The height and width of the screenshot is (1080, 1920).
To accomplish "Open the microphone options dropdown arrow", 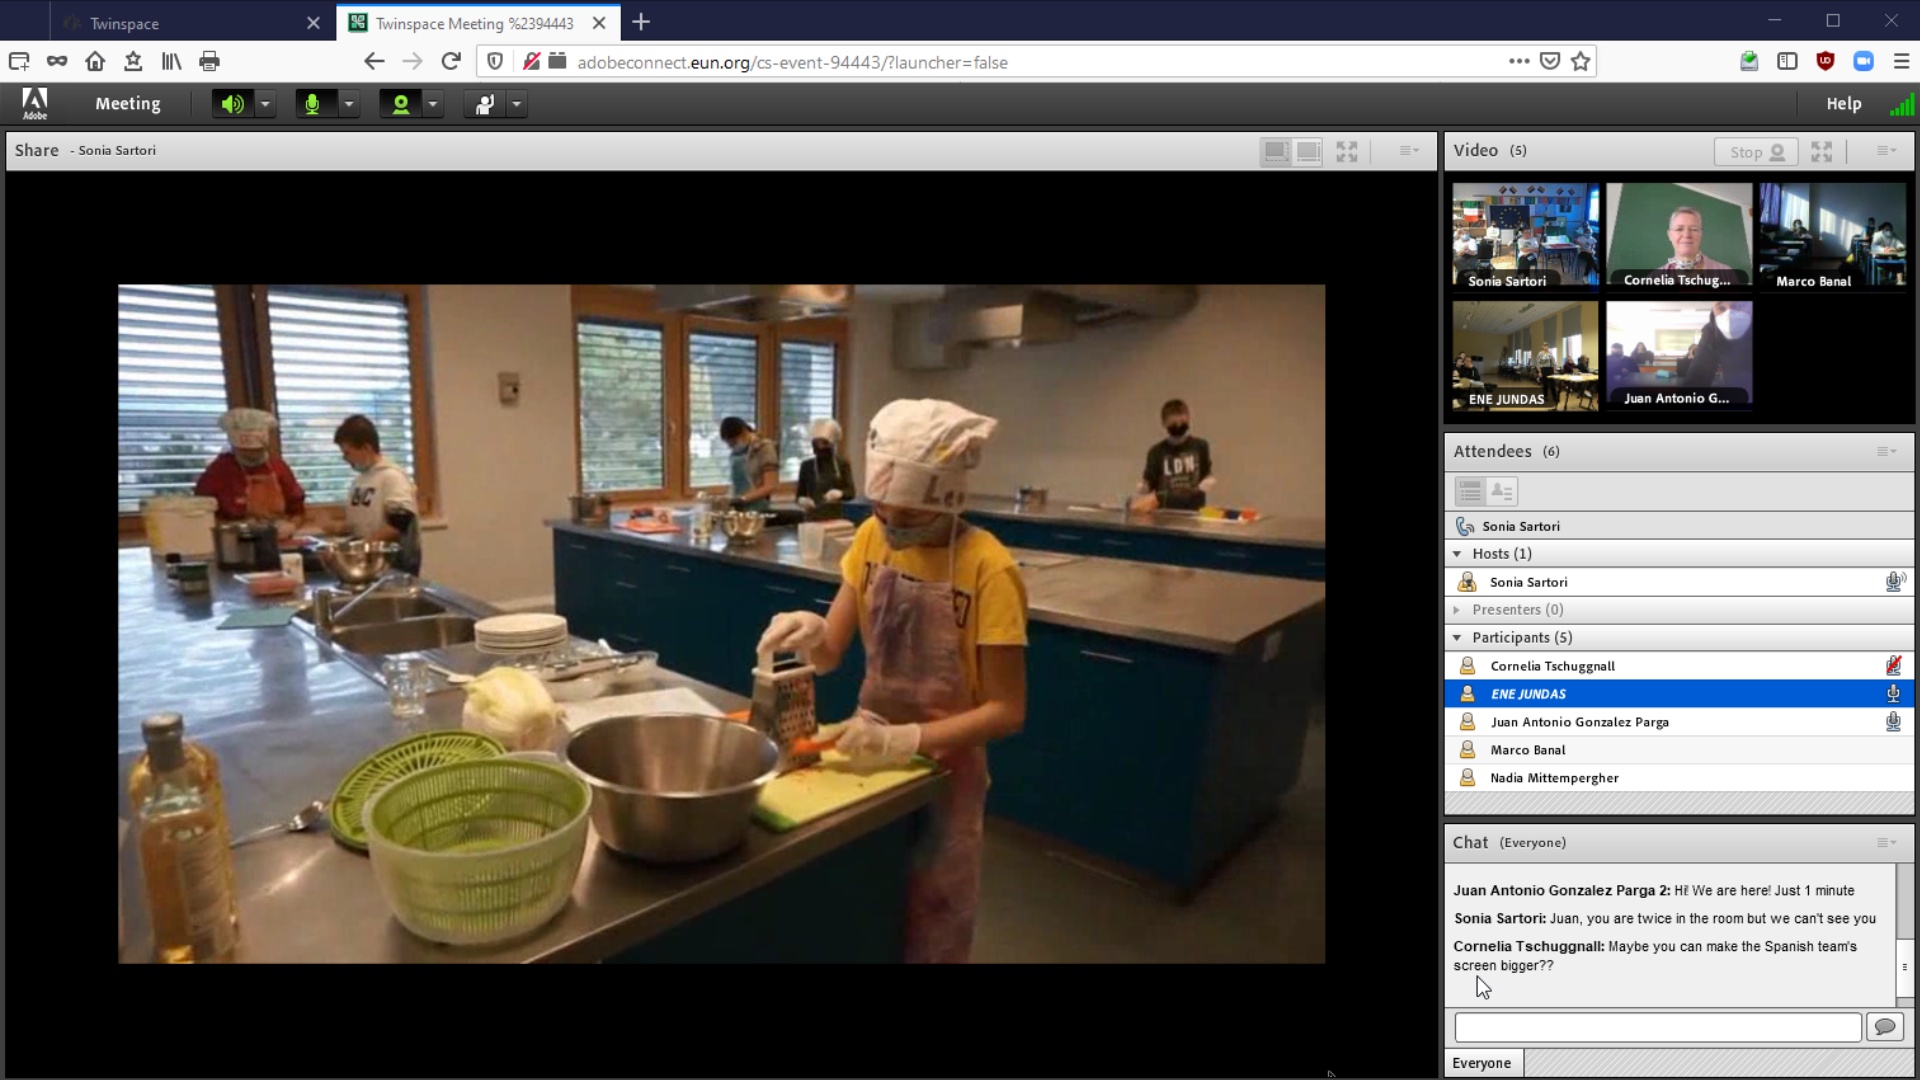I will tap(349, 104).
